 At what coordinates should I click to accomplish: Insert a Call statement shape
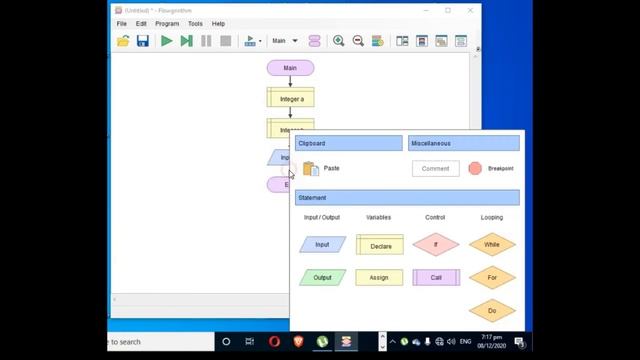point(436,278)
